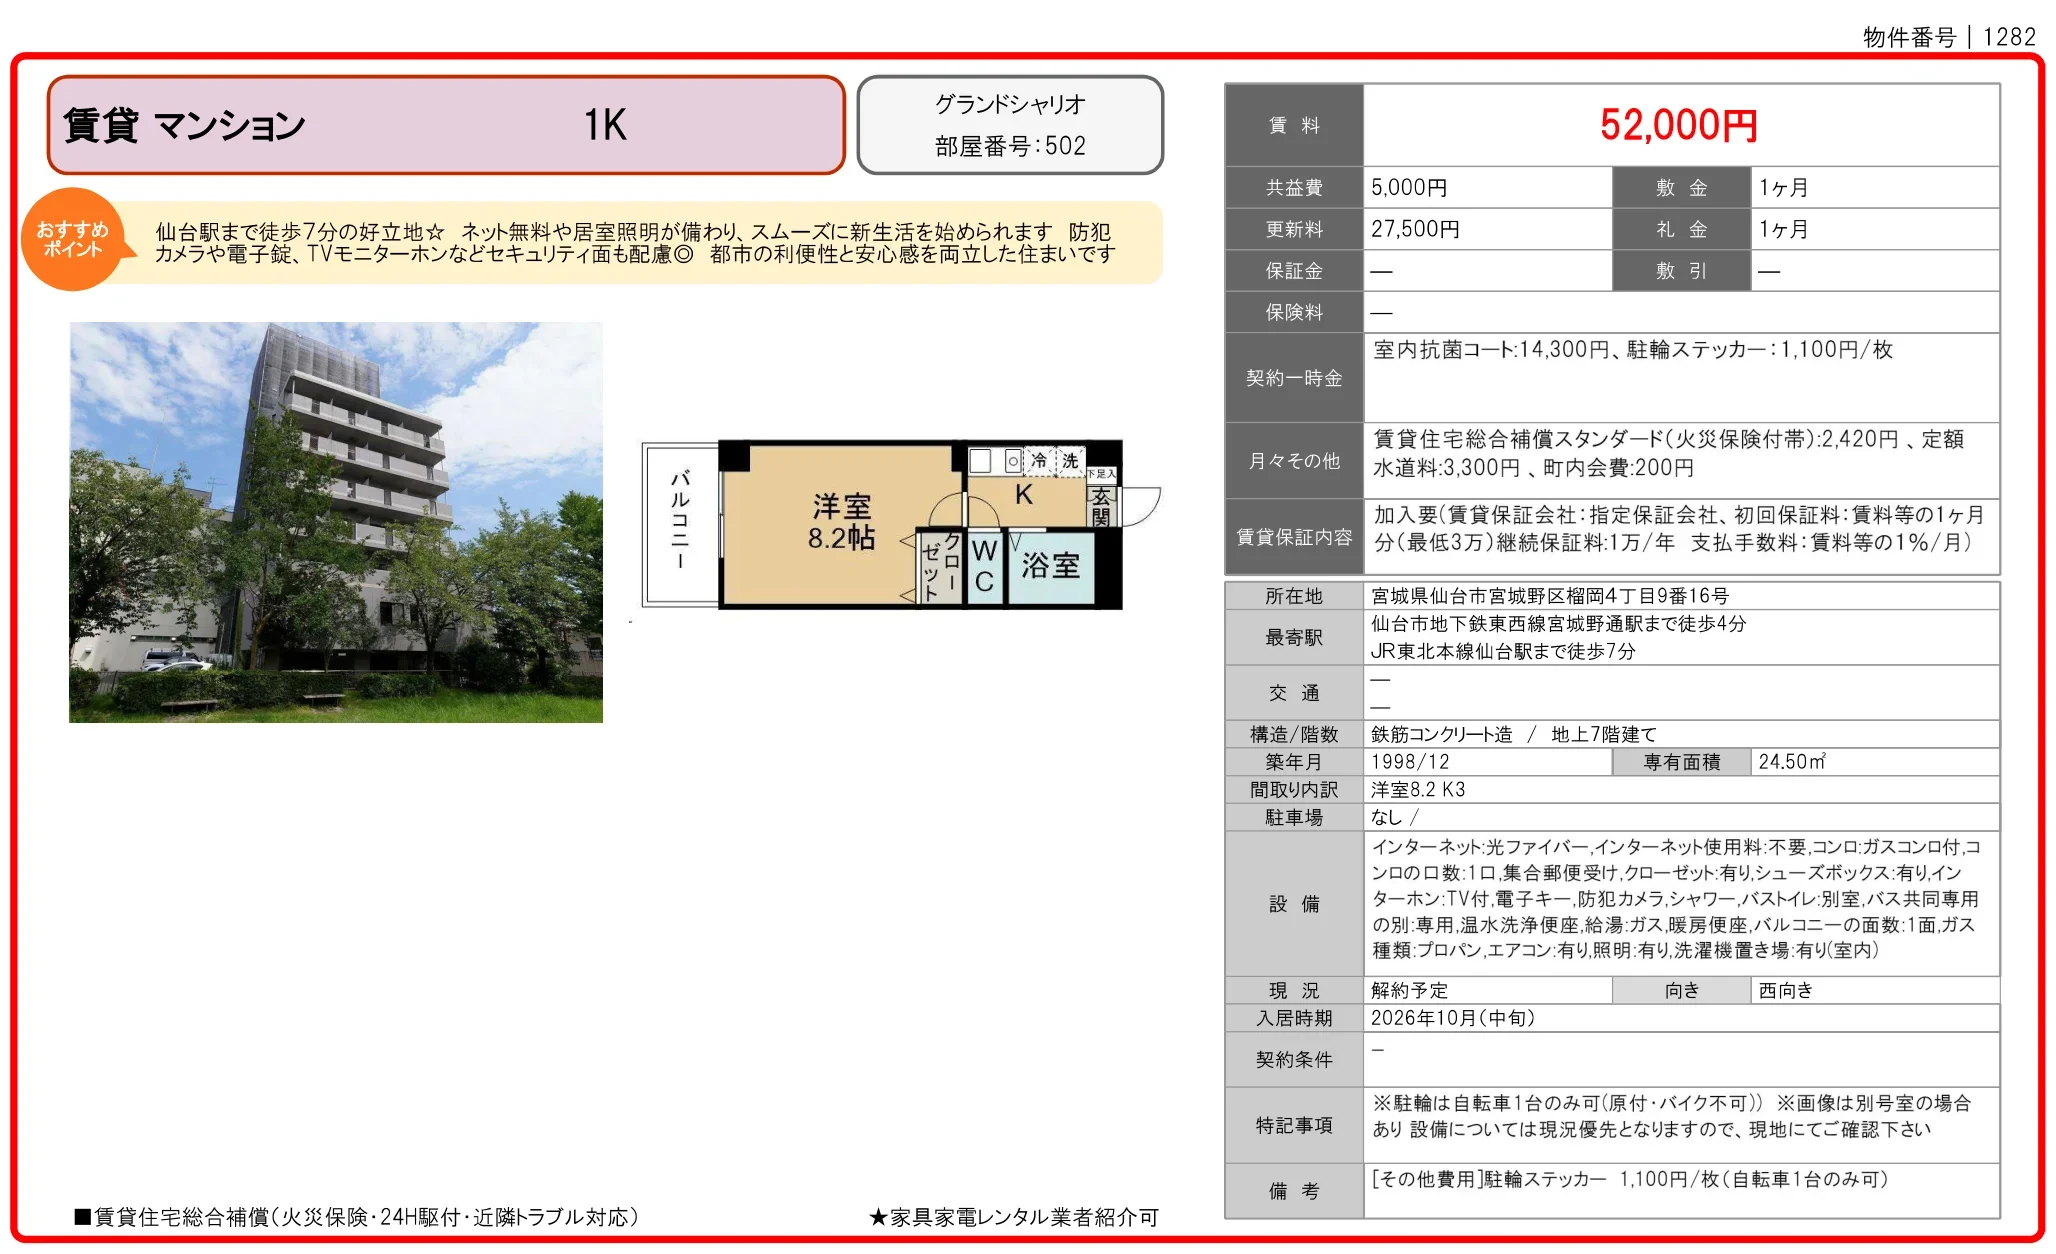Screen dimensions: 2056x1254
Task: Click the 契約一時金 header cell
Action: [1294, 378]
